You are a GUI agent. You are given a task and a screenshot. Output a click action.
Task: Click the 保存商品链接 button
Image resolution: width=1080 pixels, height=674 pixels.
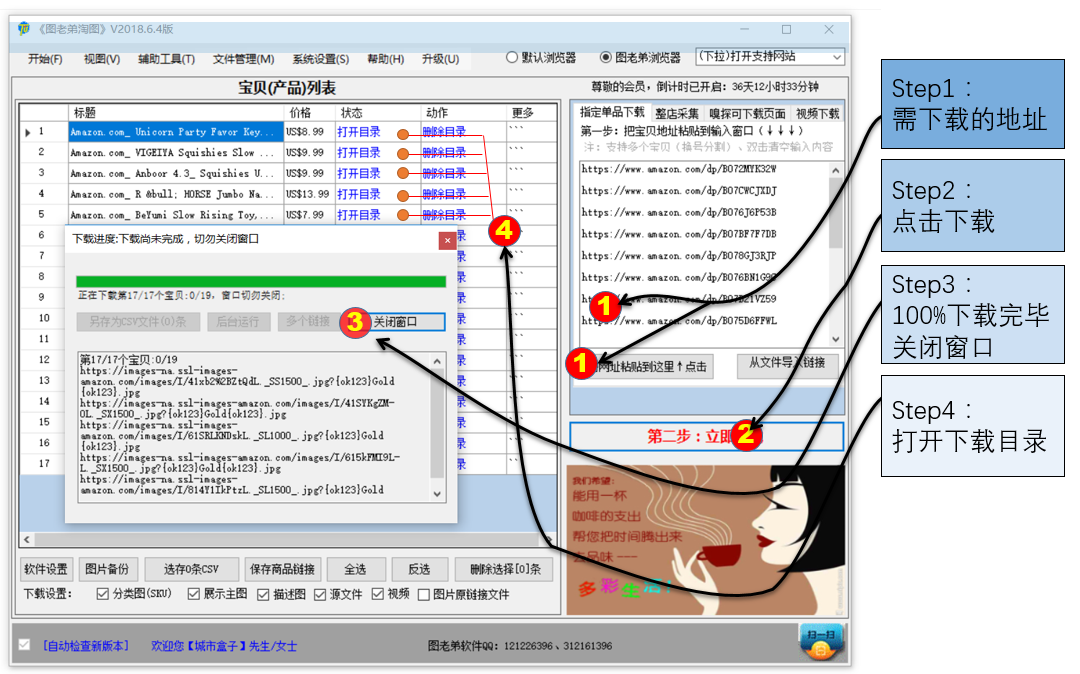tap(282, 569)
